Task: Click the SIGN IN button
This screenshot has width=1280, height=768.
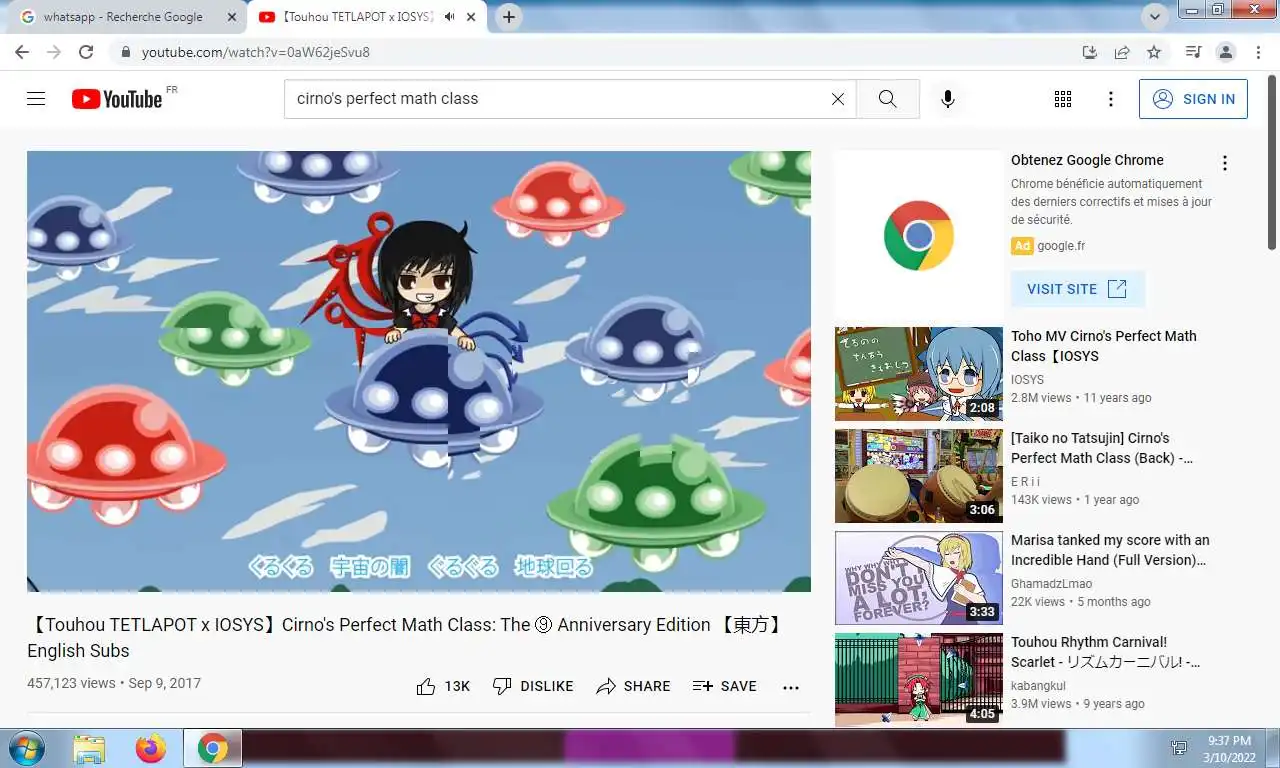Action: (1193, 99)
